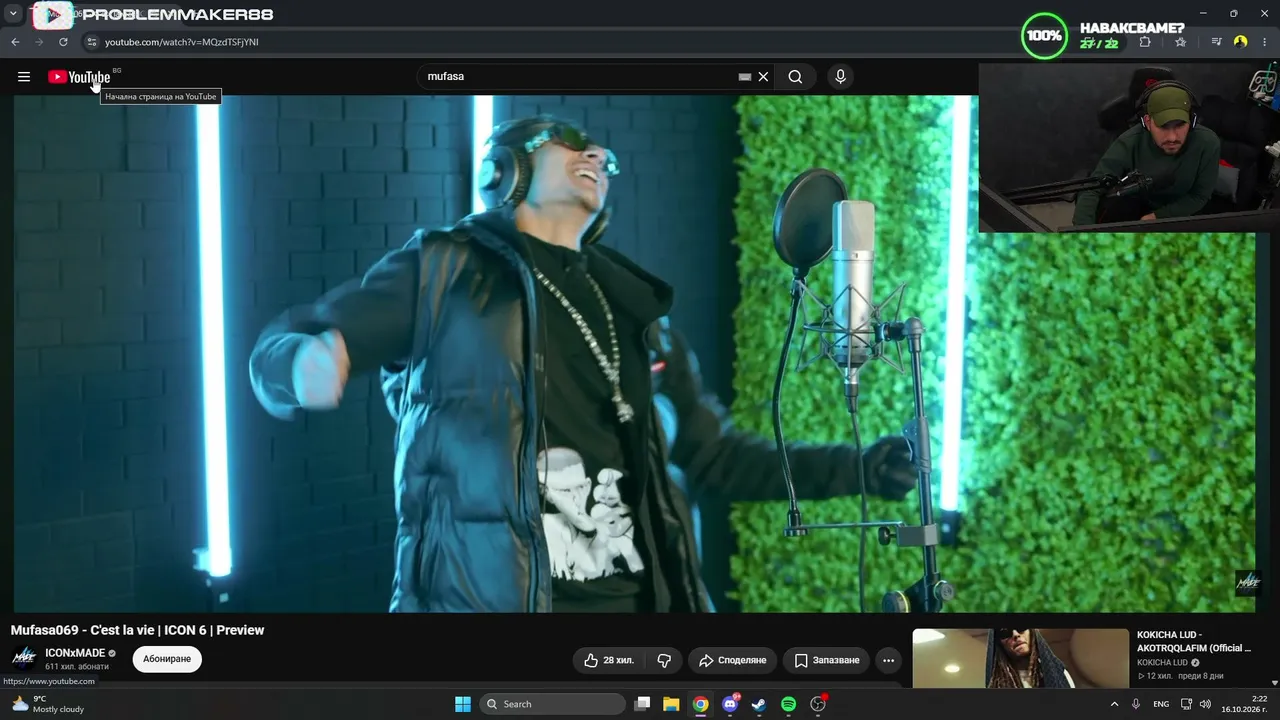The width and height of the screenshot is (1280, 720).
Task: Go to YouTube home via logo
Action: (79, 77)
